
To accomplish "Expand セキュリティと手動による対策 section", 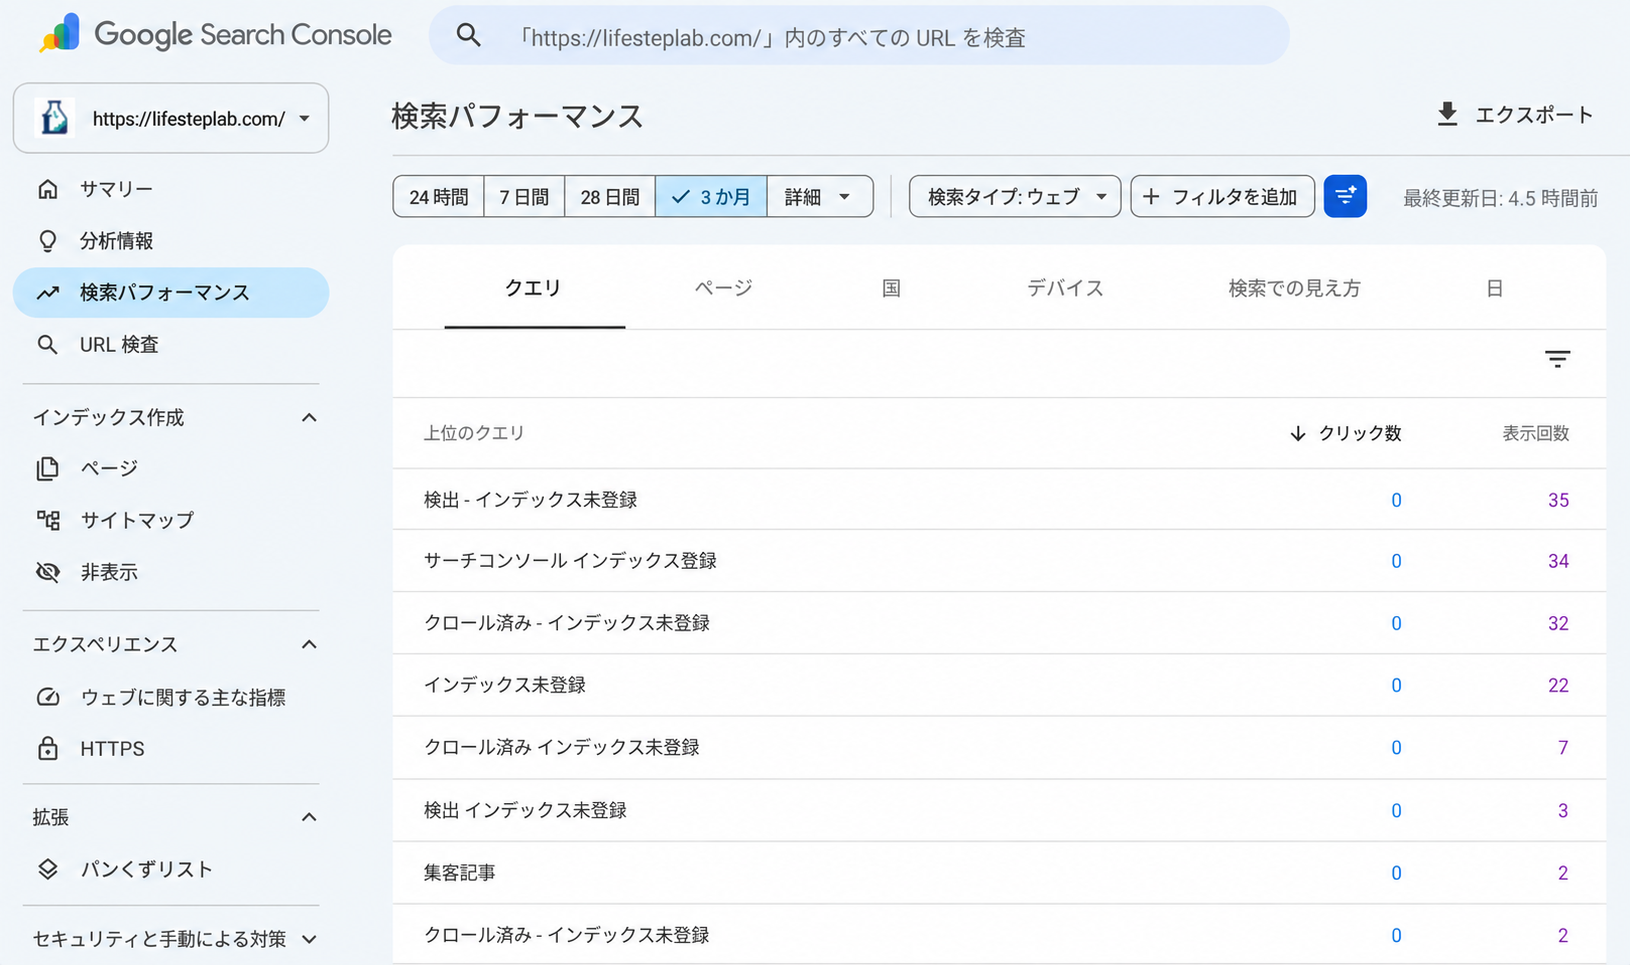I will 309,939.
